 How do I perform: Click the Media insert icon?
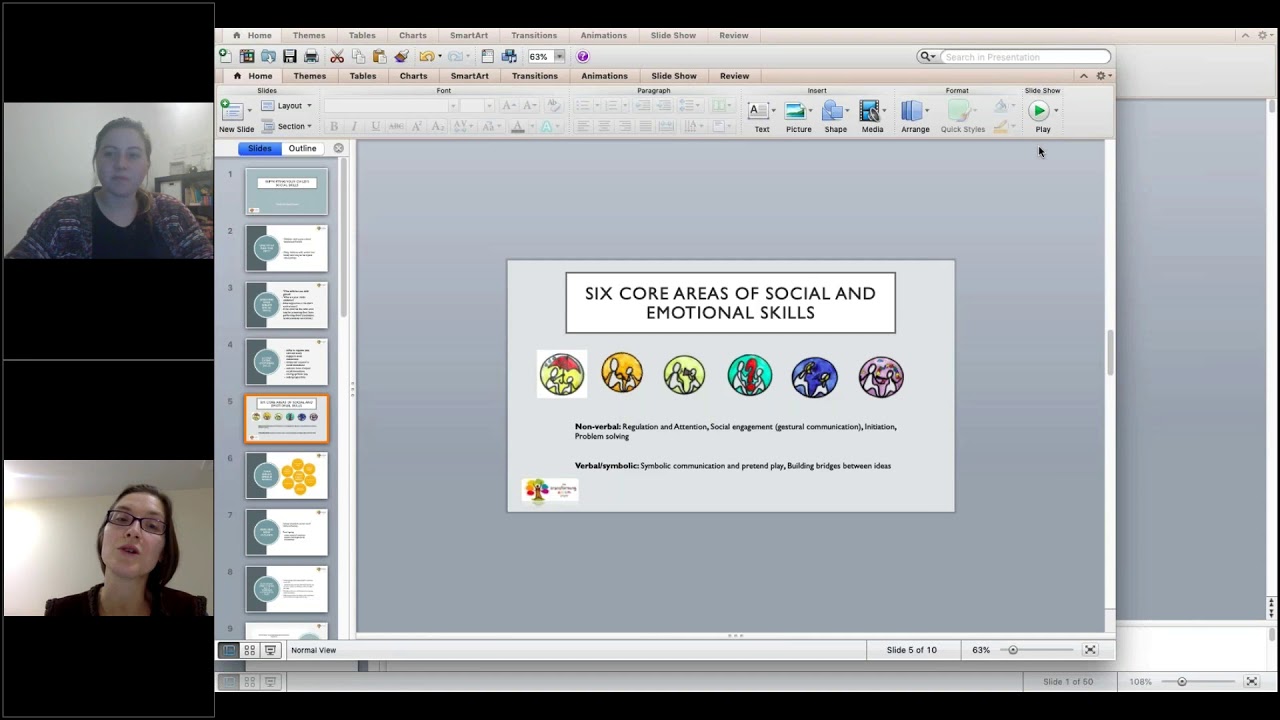click(872, 117)
